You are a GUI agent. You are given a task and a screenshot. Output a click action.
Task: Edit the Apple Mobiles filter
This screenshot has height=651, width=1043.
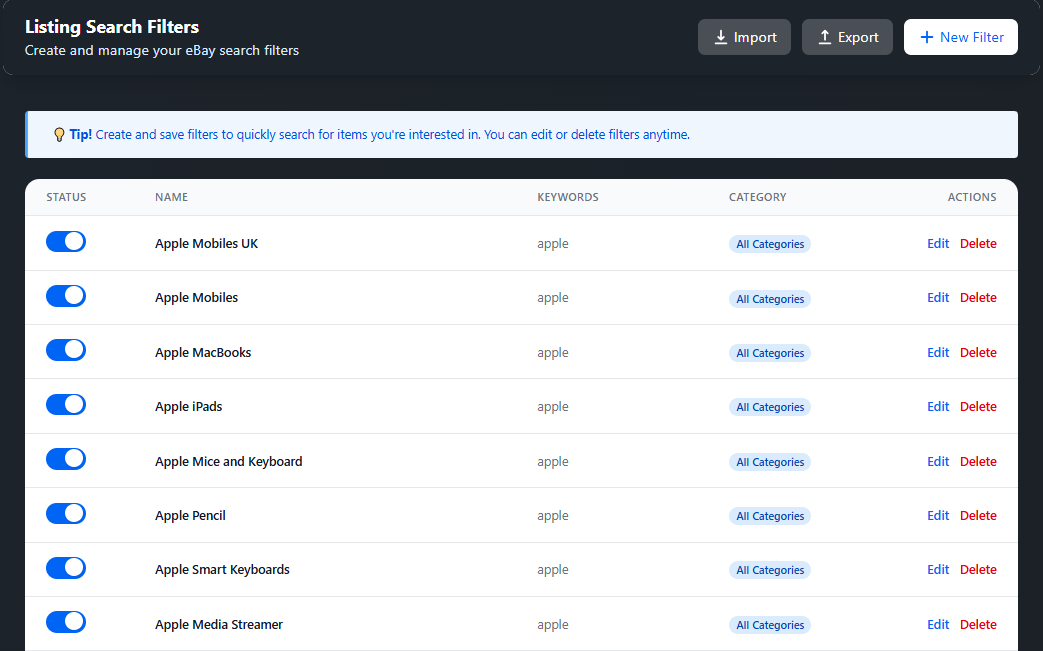click(938, 298)
